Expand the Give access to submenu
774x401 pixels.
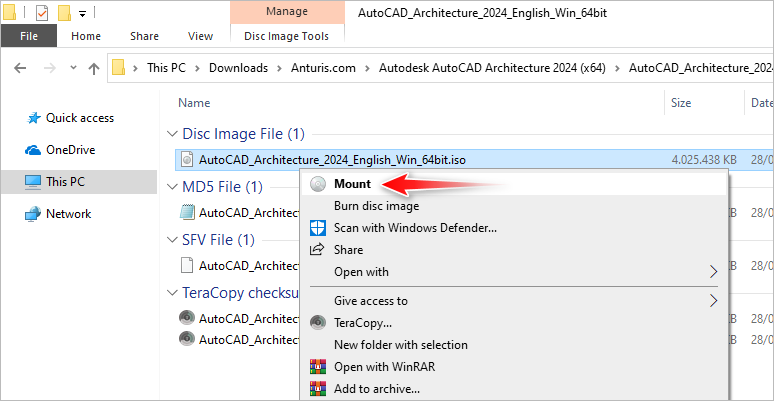[x=713, y=301]
